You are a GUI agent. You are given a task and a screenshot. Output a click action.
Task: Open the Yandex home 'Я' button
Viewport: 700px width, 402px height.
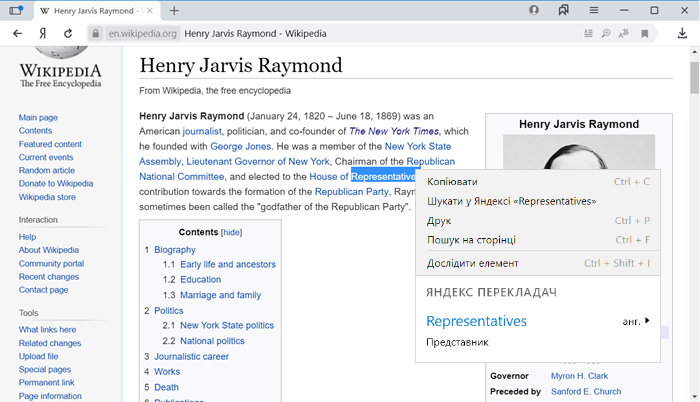tap(42, 34)
